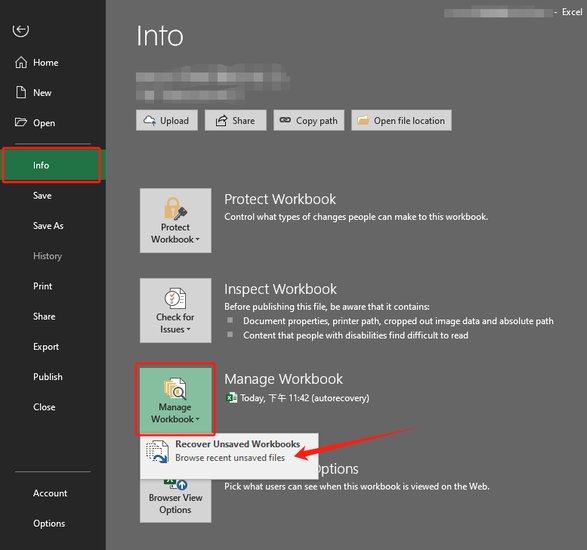This screenshot has height=550, width=587.
Task: Choose Save in the sidebar
Action: (53, 195)
